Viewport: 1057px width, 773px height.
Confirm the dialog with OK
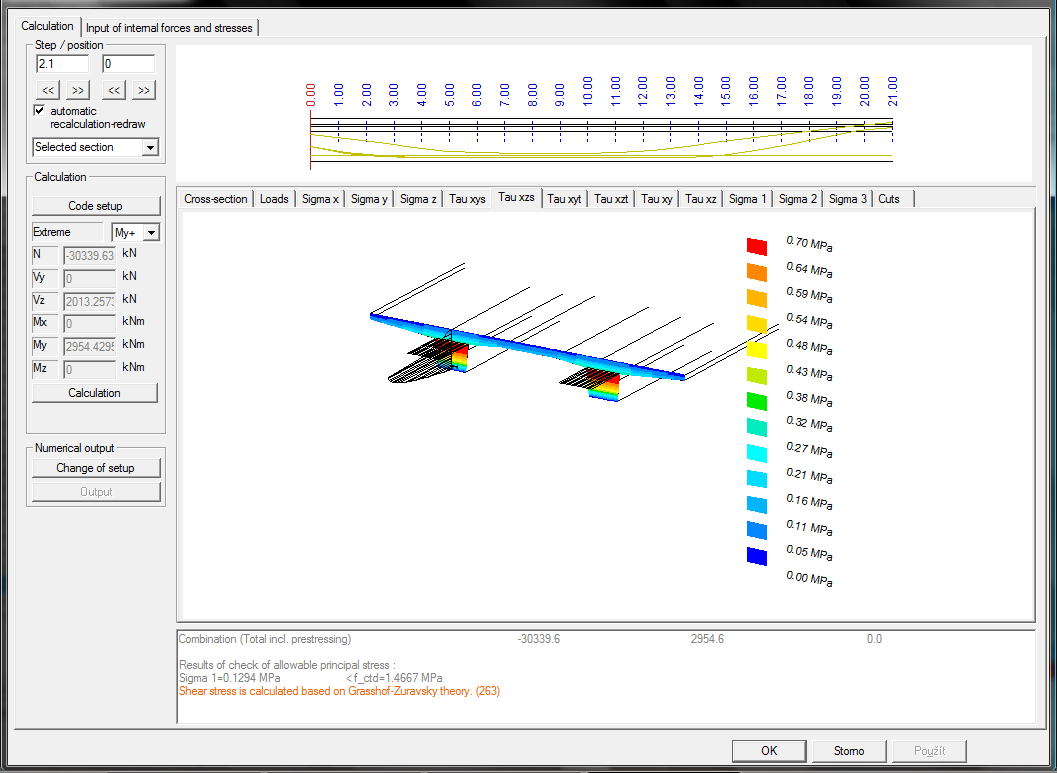[769, 751]
